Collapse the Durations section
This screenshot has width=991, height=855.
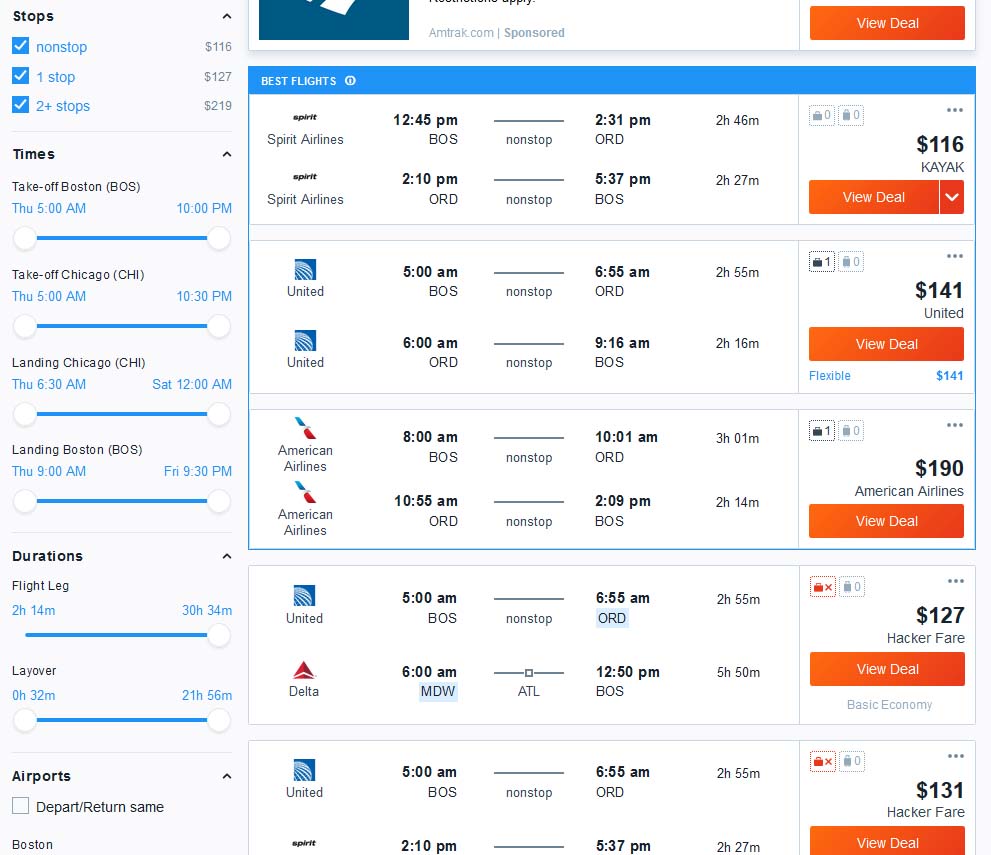tap(225, 556)
